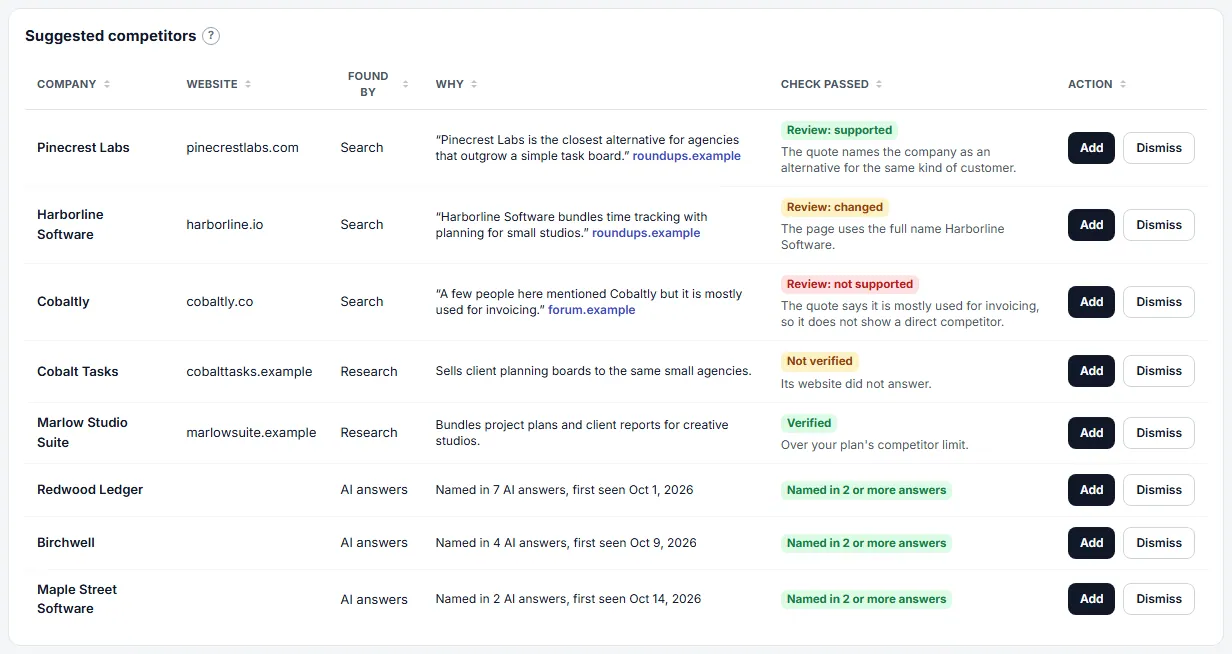Open the forum.example source link for Cobaltly
Screen dimensions: 1232x654
[x=592, y=310]
